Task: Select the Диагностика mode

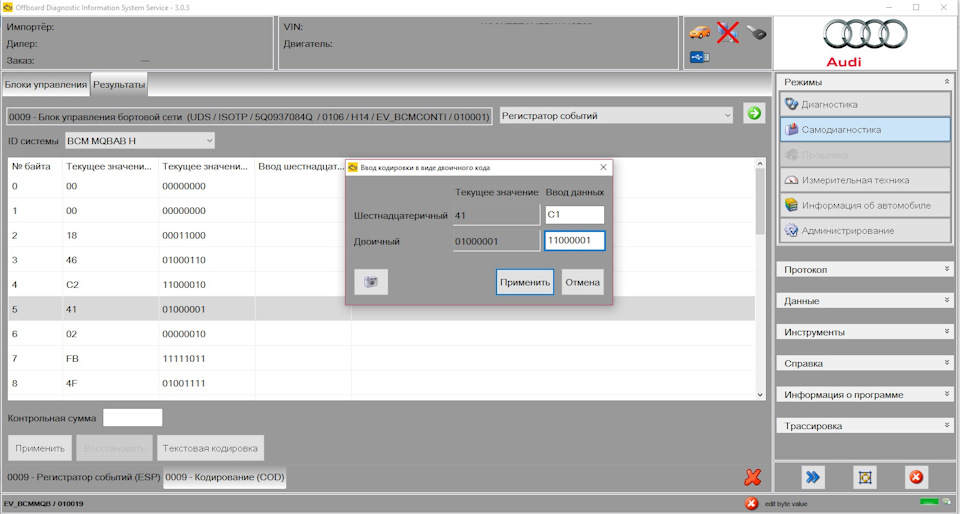Action: click(x=865, y=104)
